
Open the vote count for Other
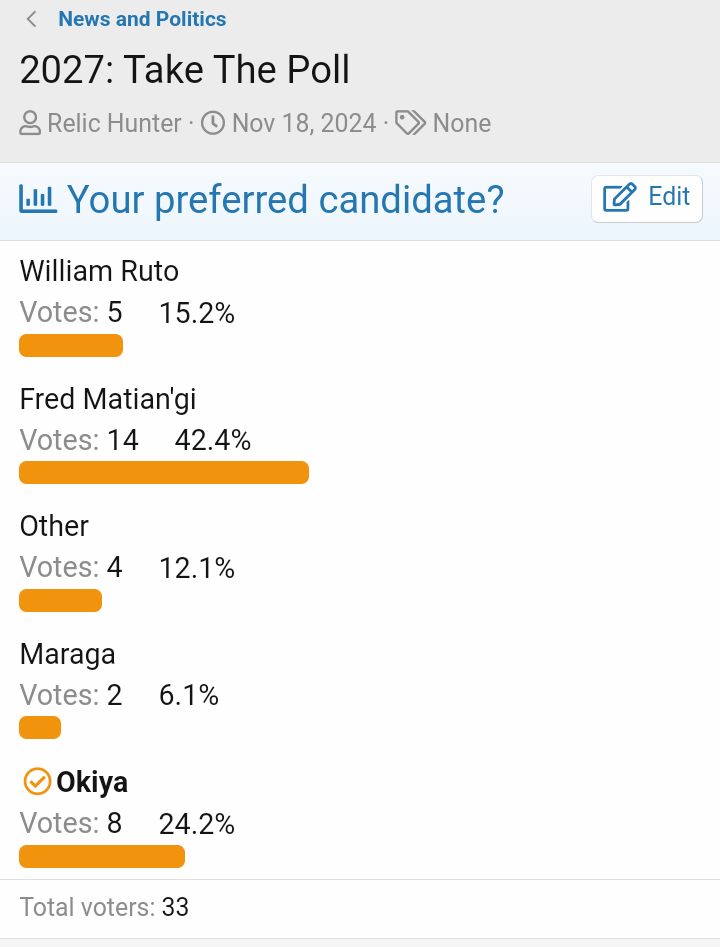(115, 567)
